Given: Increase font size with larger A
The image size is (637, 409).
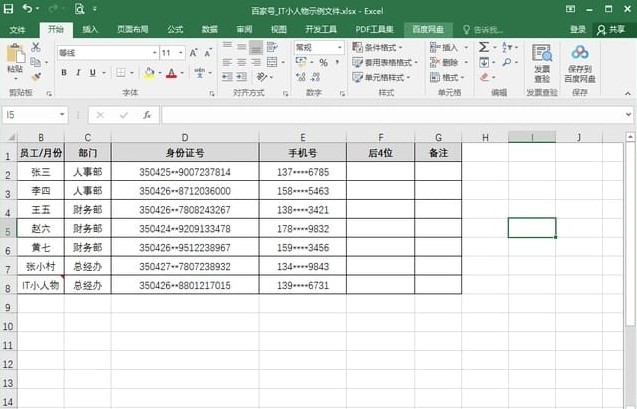Looking at the screenshot, I should (194, 53).
